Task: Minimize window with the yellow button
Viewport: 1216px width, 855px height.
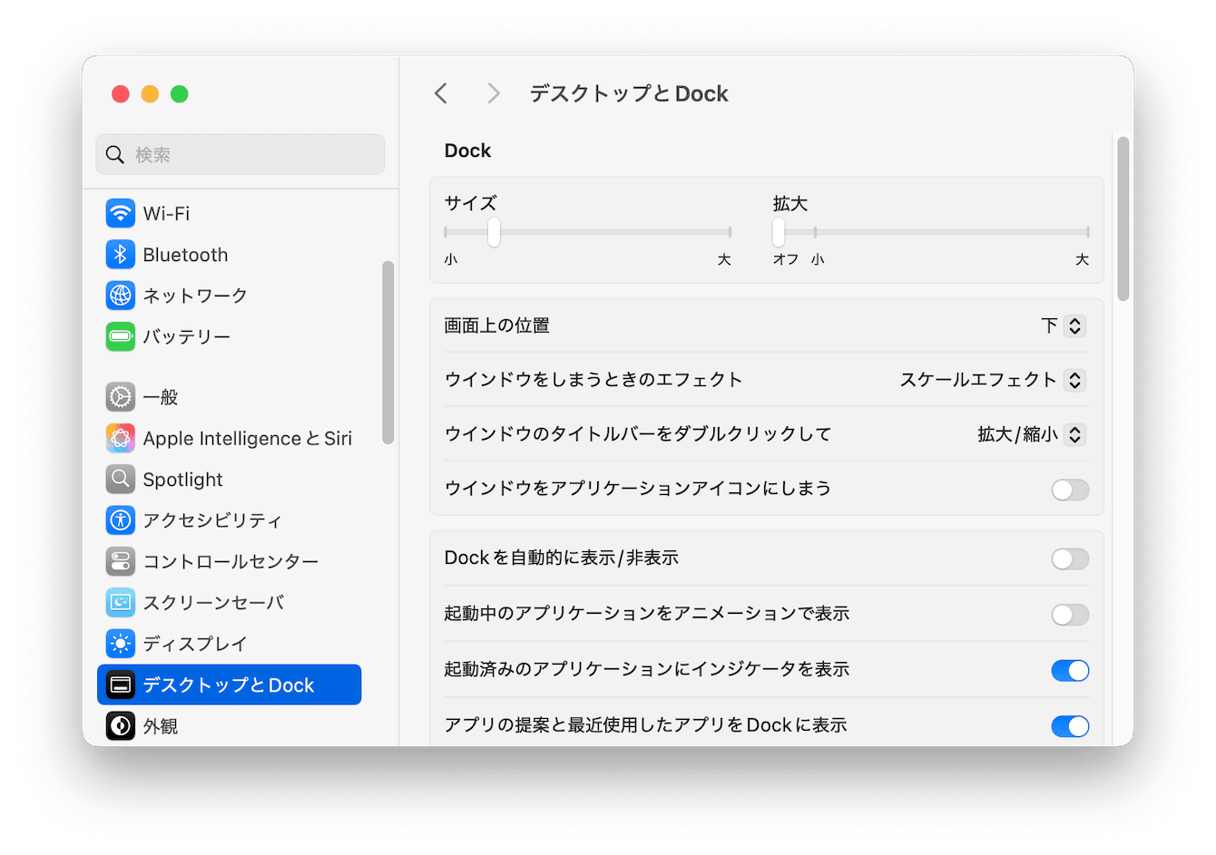Action: [150, 94]
